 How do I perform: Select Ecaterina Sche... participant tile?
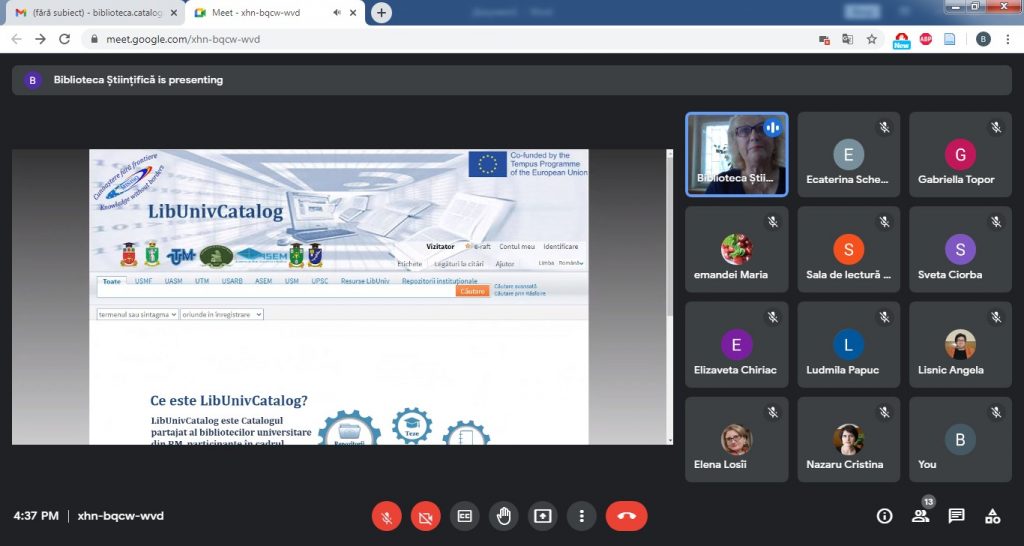pos(848,154)
